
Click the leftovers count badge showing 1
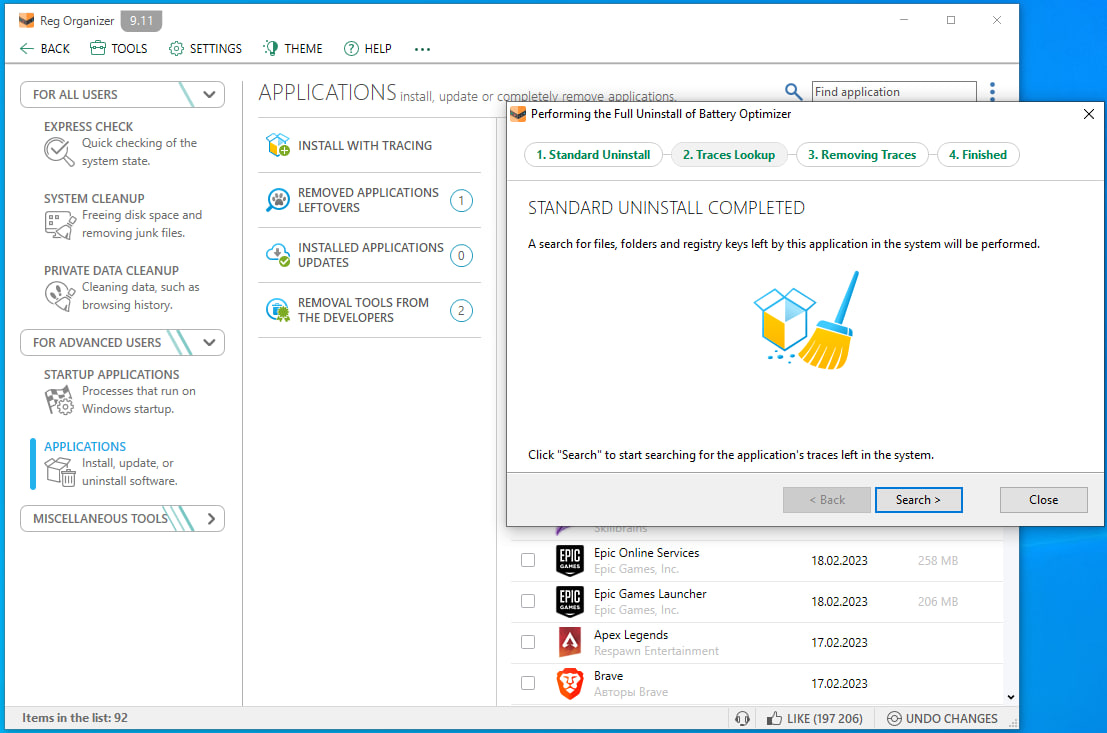click(461, 201)
